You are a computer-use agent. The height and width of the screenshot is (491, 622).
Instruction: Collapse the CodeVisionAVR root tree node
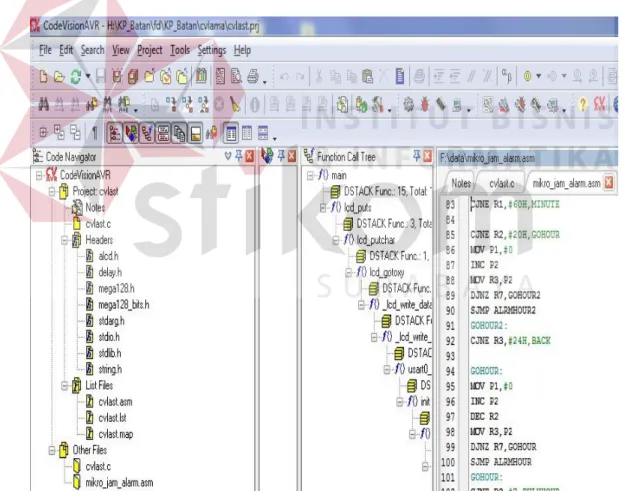coord(39,175)
